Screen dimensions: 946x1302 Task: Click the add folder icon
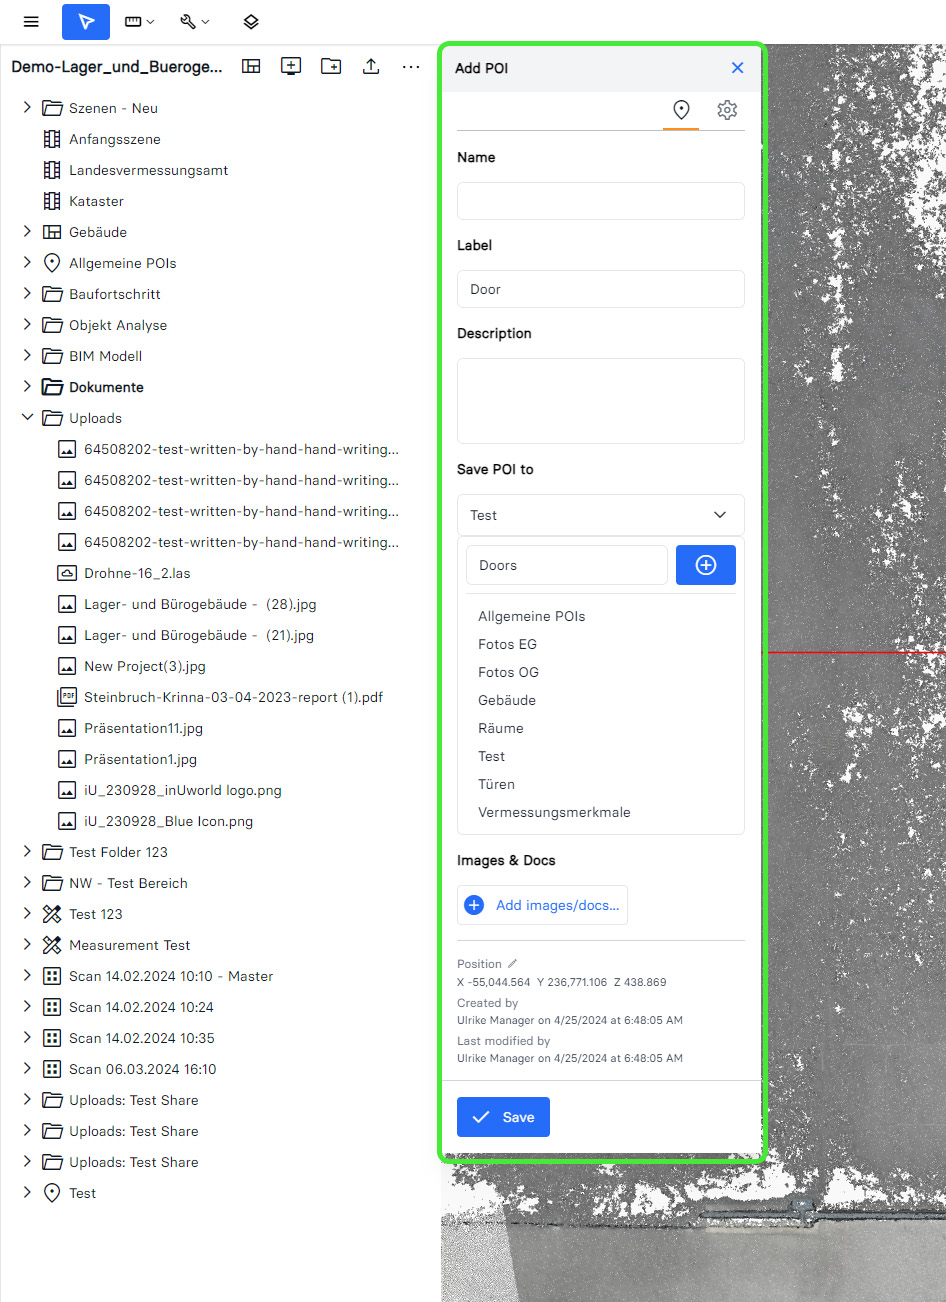pos(331,66)
